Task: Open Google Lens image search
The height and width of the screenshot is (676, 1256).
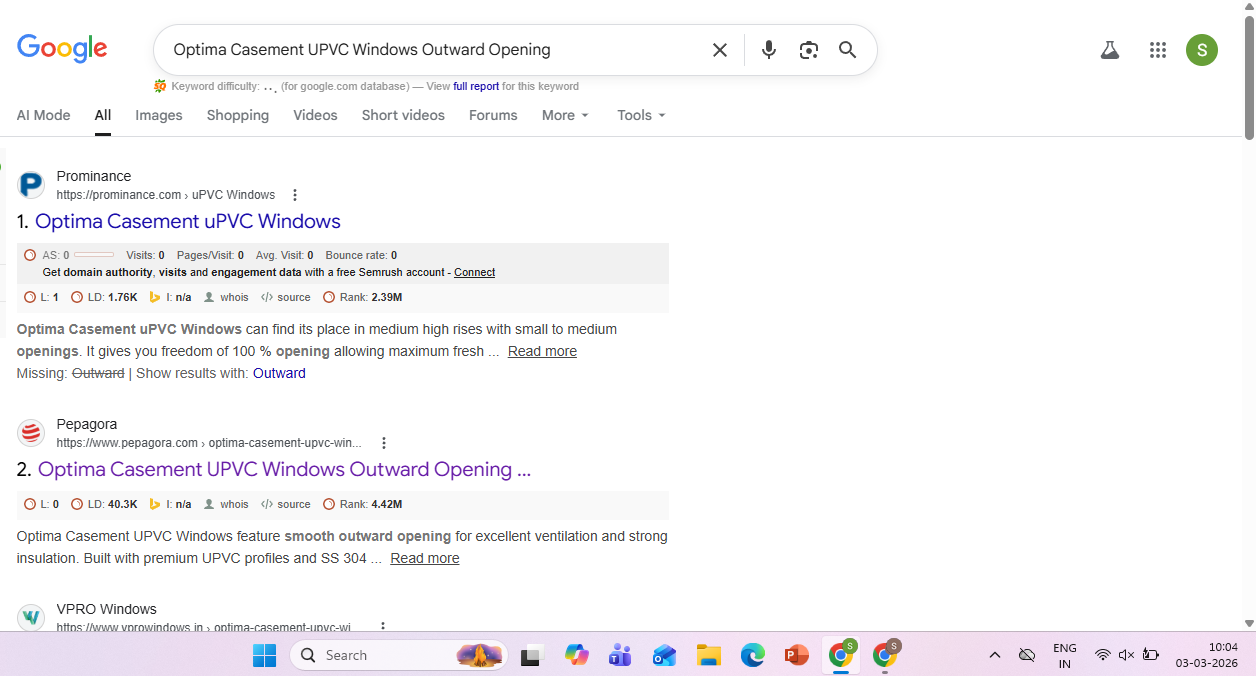Action: coord(809,50)
